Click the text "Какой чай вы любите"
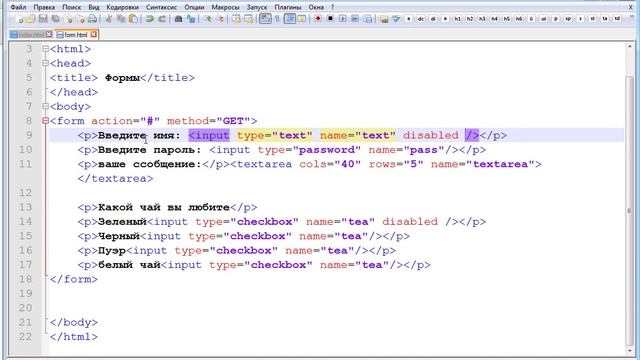 pos(164,207)
